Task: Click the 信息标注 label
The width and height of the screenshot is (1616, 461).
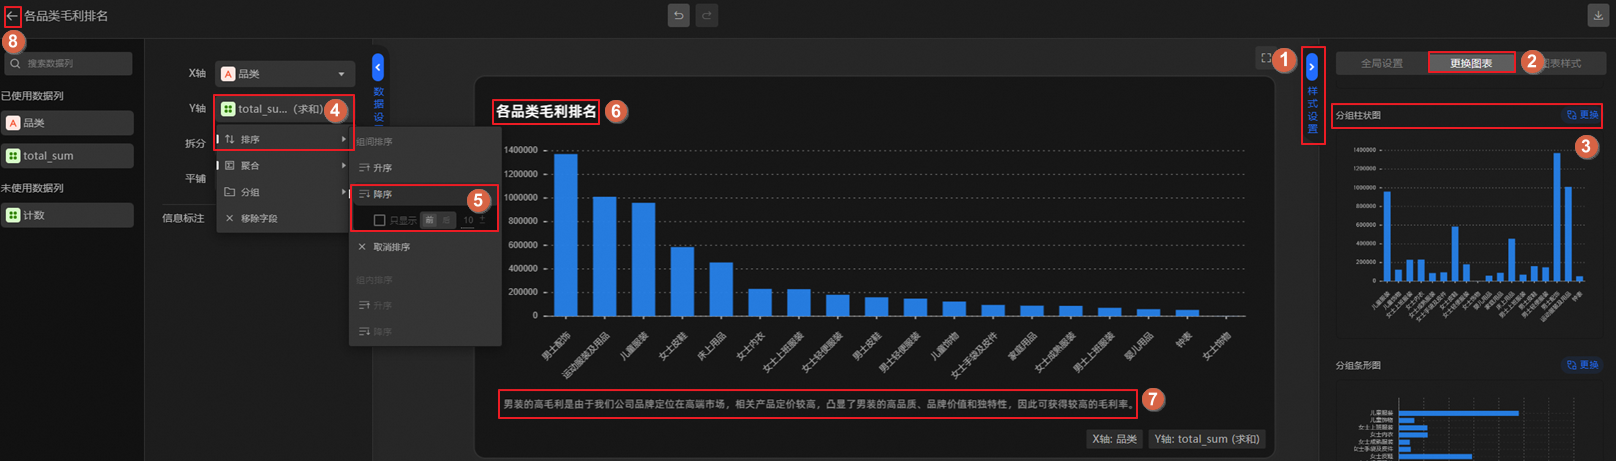Action: pos(184,218)
